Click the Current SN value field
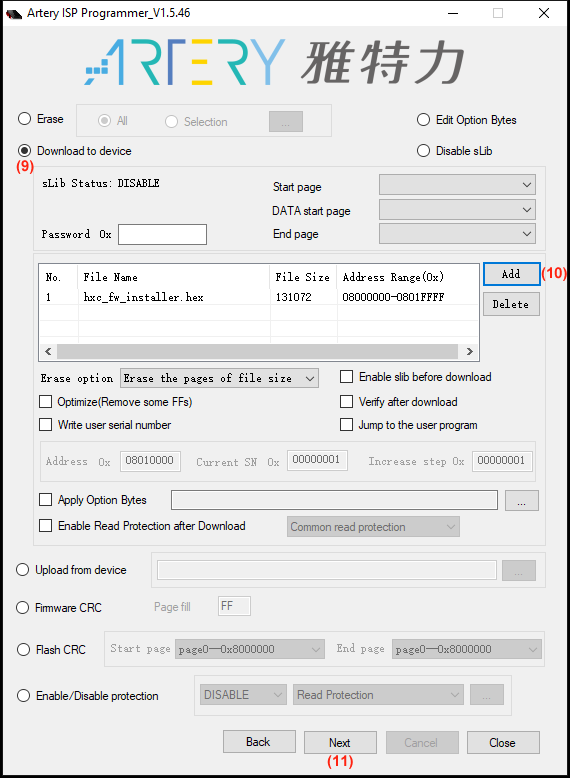 317,460
